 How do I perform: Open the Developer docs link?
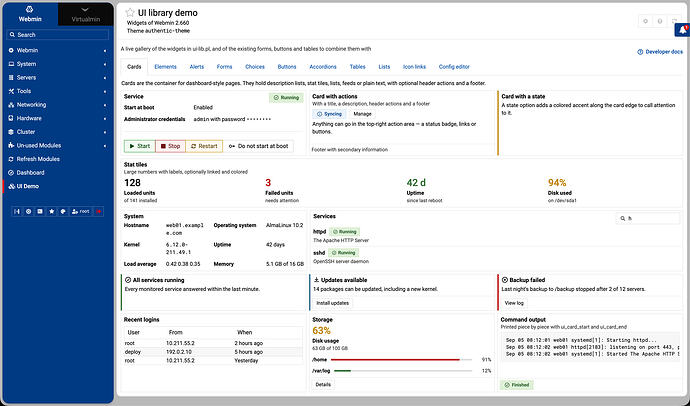coord(660,52)
